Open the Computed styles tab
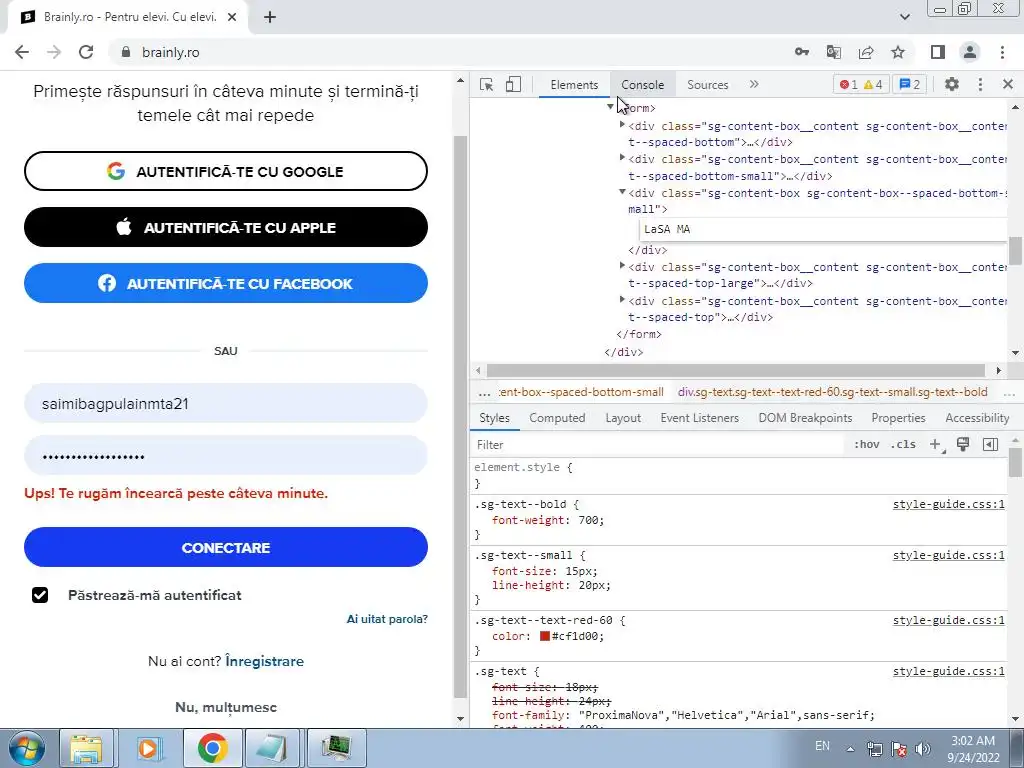Viewport: 1024px width, 768px height. [x=557, y=418]
